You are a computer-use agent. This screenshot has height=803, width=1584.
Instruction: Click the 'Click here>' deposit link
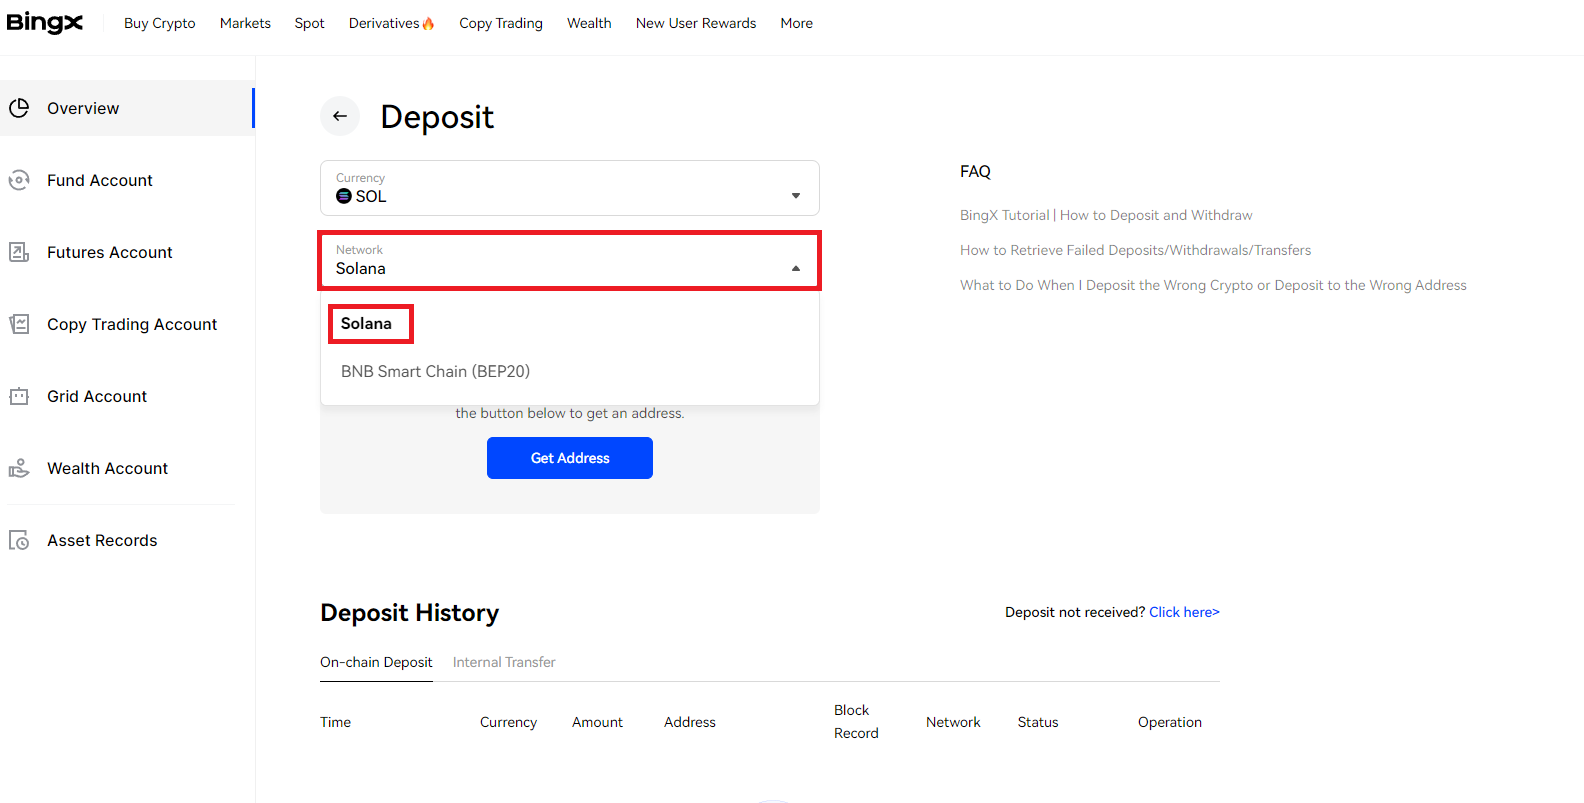click(1184, 612)
